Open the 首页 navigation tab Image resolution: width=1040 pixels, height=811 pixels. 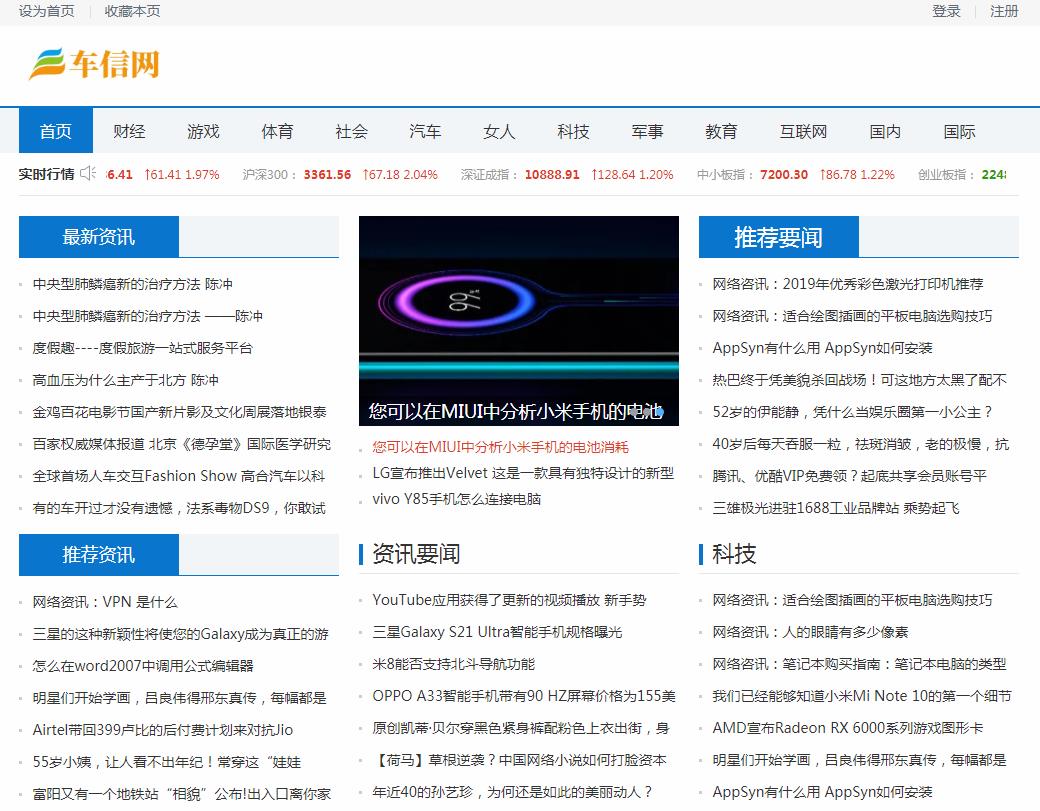(56, 131)
